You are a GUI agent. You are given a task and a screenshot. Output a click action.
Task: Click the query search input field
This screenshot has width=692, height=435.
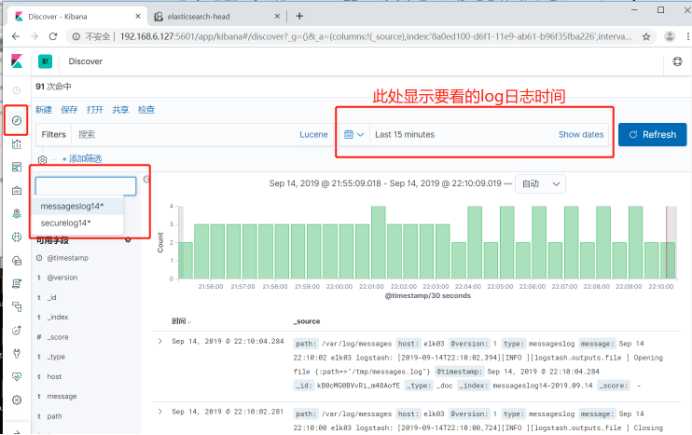(x=185, y=135)
